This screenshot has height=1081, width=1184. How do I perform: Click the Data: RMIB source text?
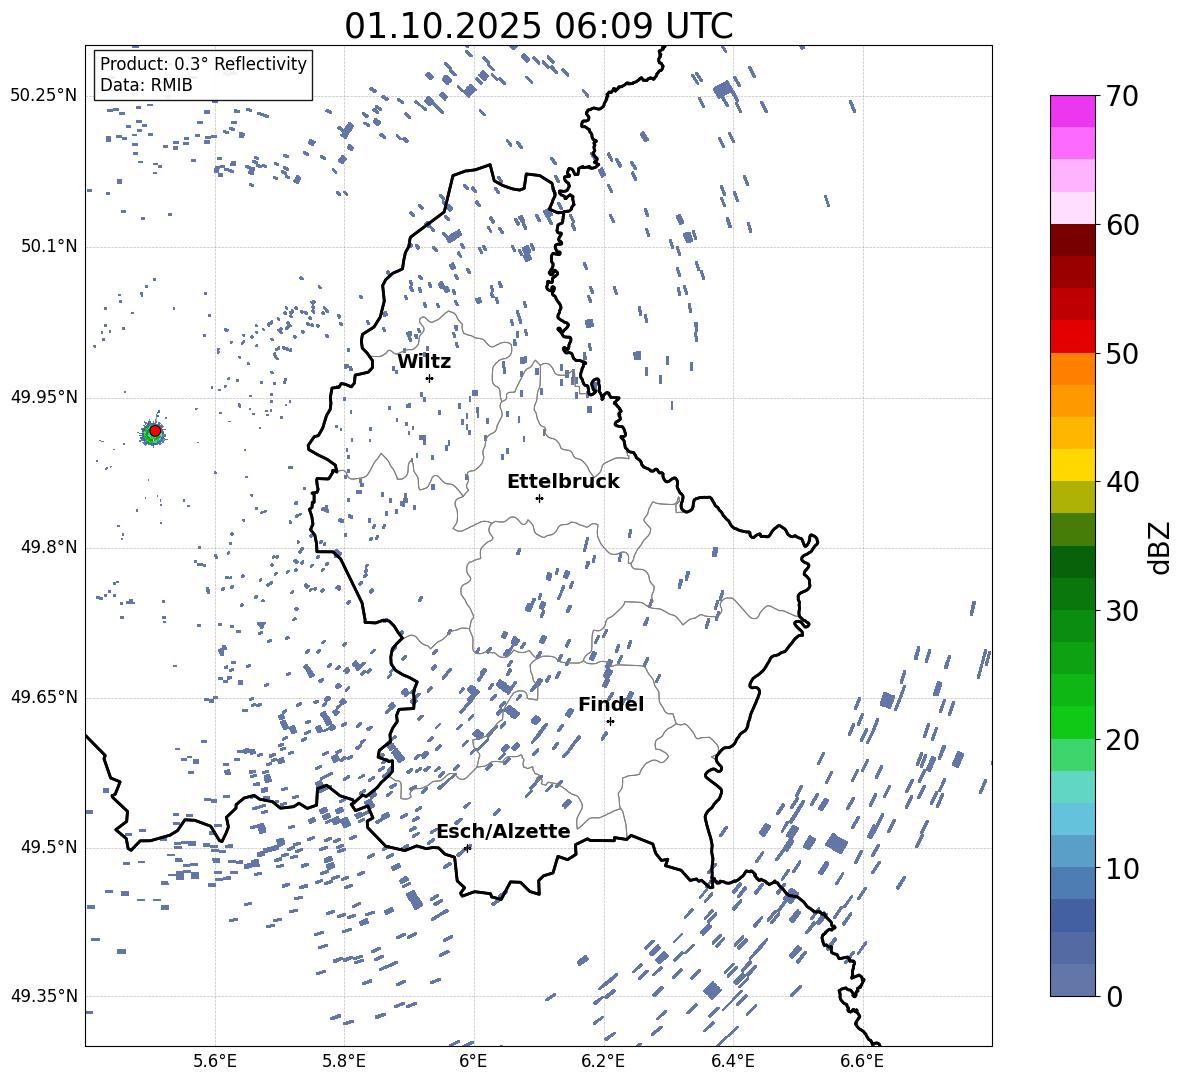click(x=146, y=85)
